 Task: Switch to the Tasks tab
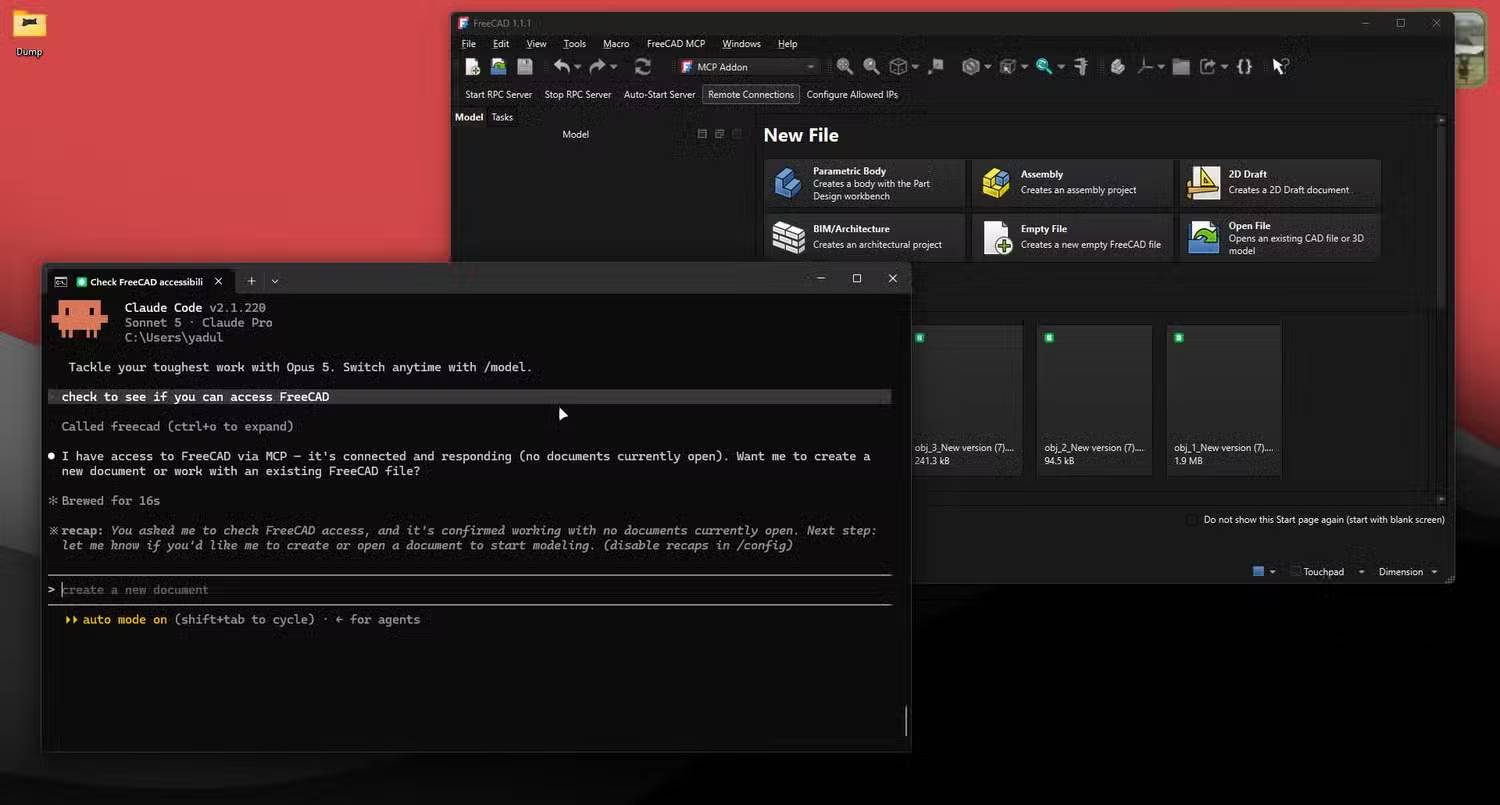click(502, 117)
